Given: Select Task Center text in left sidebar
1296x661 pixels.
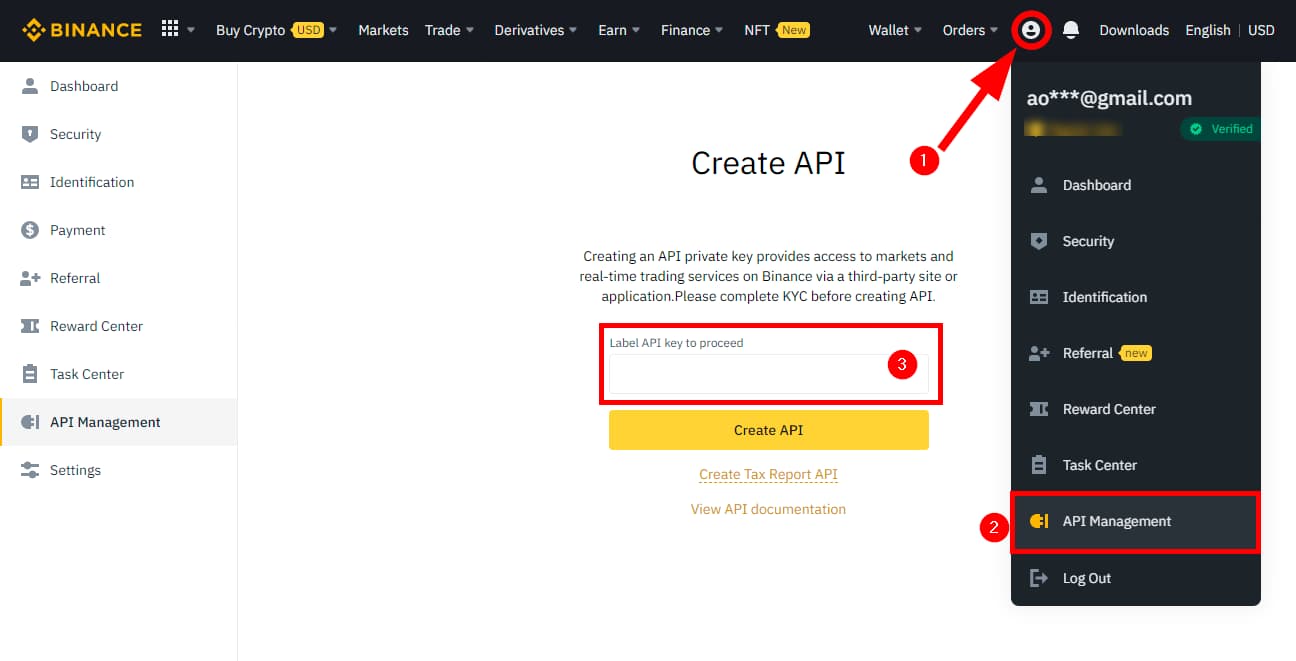Looking at the screenshot, I should [x=87, y=374].
